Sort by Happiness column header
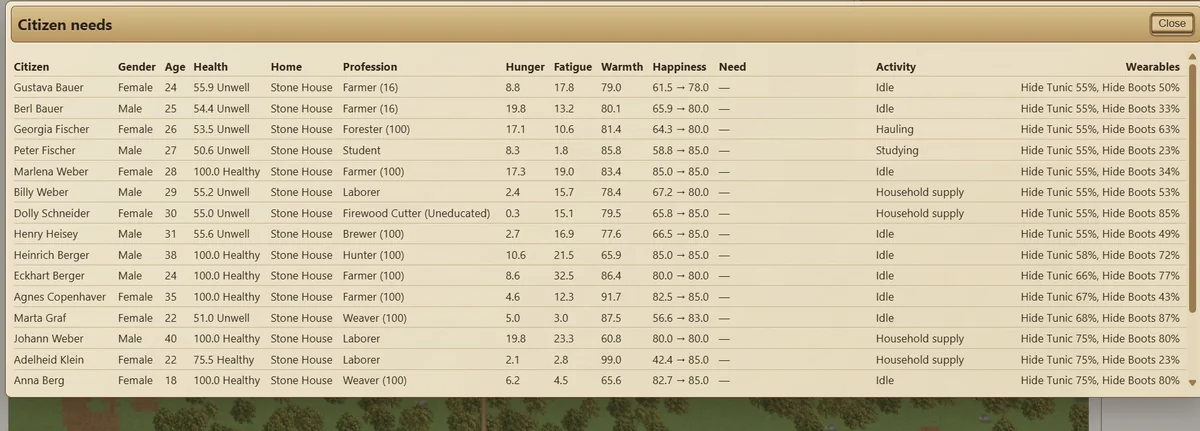Screen dimensions: 1200x431 coord(679,67)
